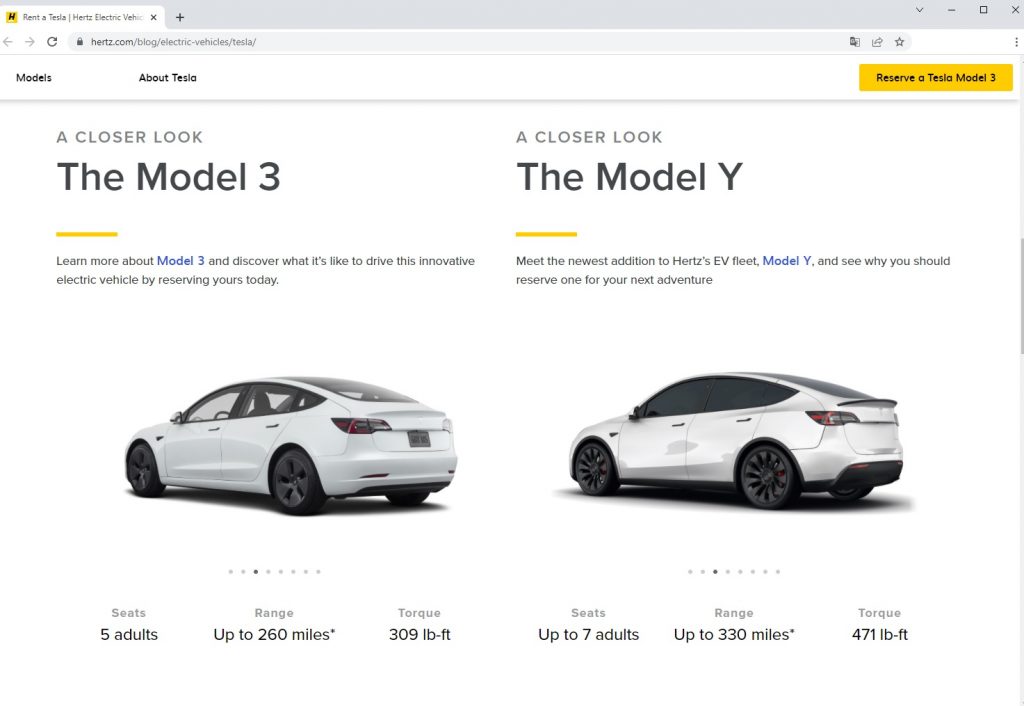Viewport: 1024px width, 706px height.
Task: Reload the Hertz page
Action: point(52,42)
